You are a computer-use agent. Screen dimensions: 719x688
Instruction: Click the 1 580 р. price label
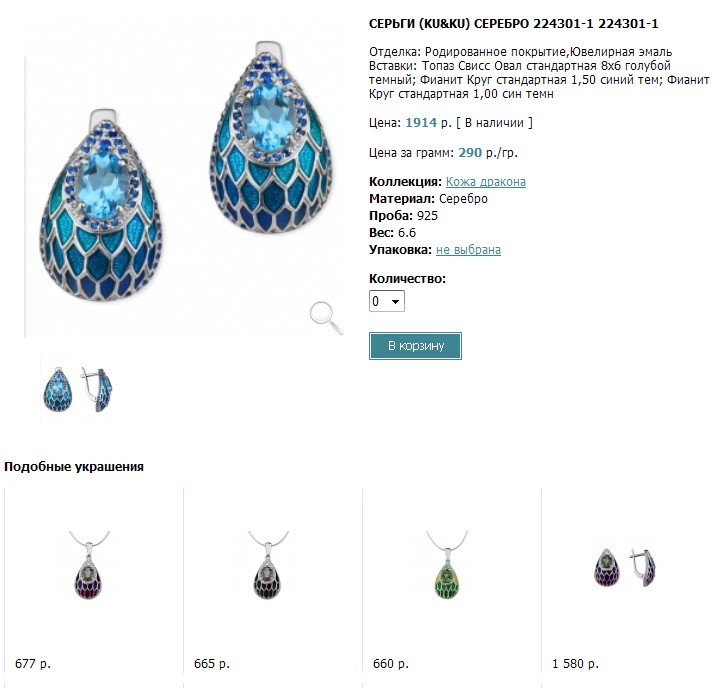[x=575, y=664]
